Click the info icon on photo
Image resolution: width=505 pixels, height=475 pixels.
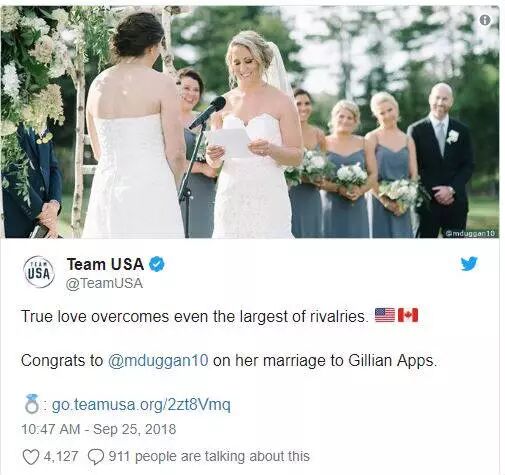(x=485, y=20)
